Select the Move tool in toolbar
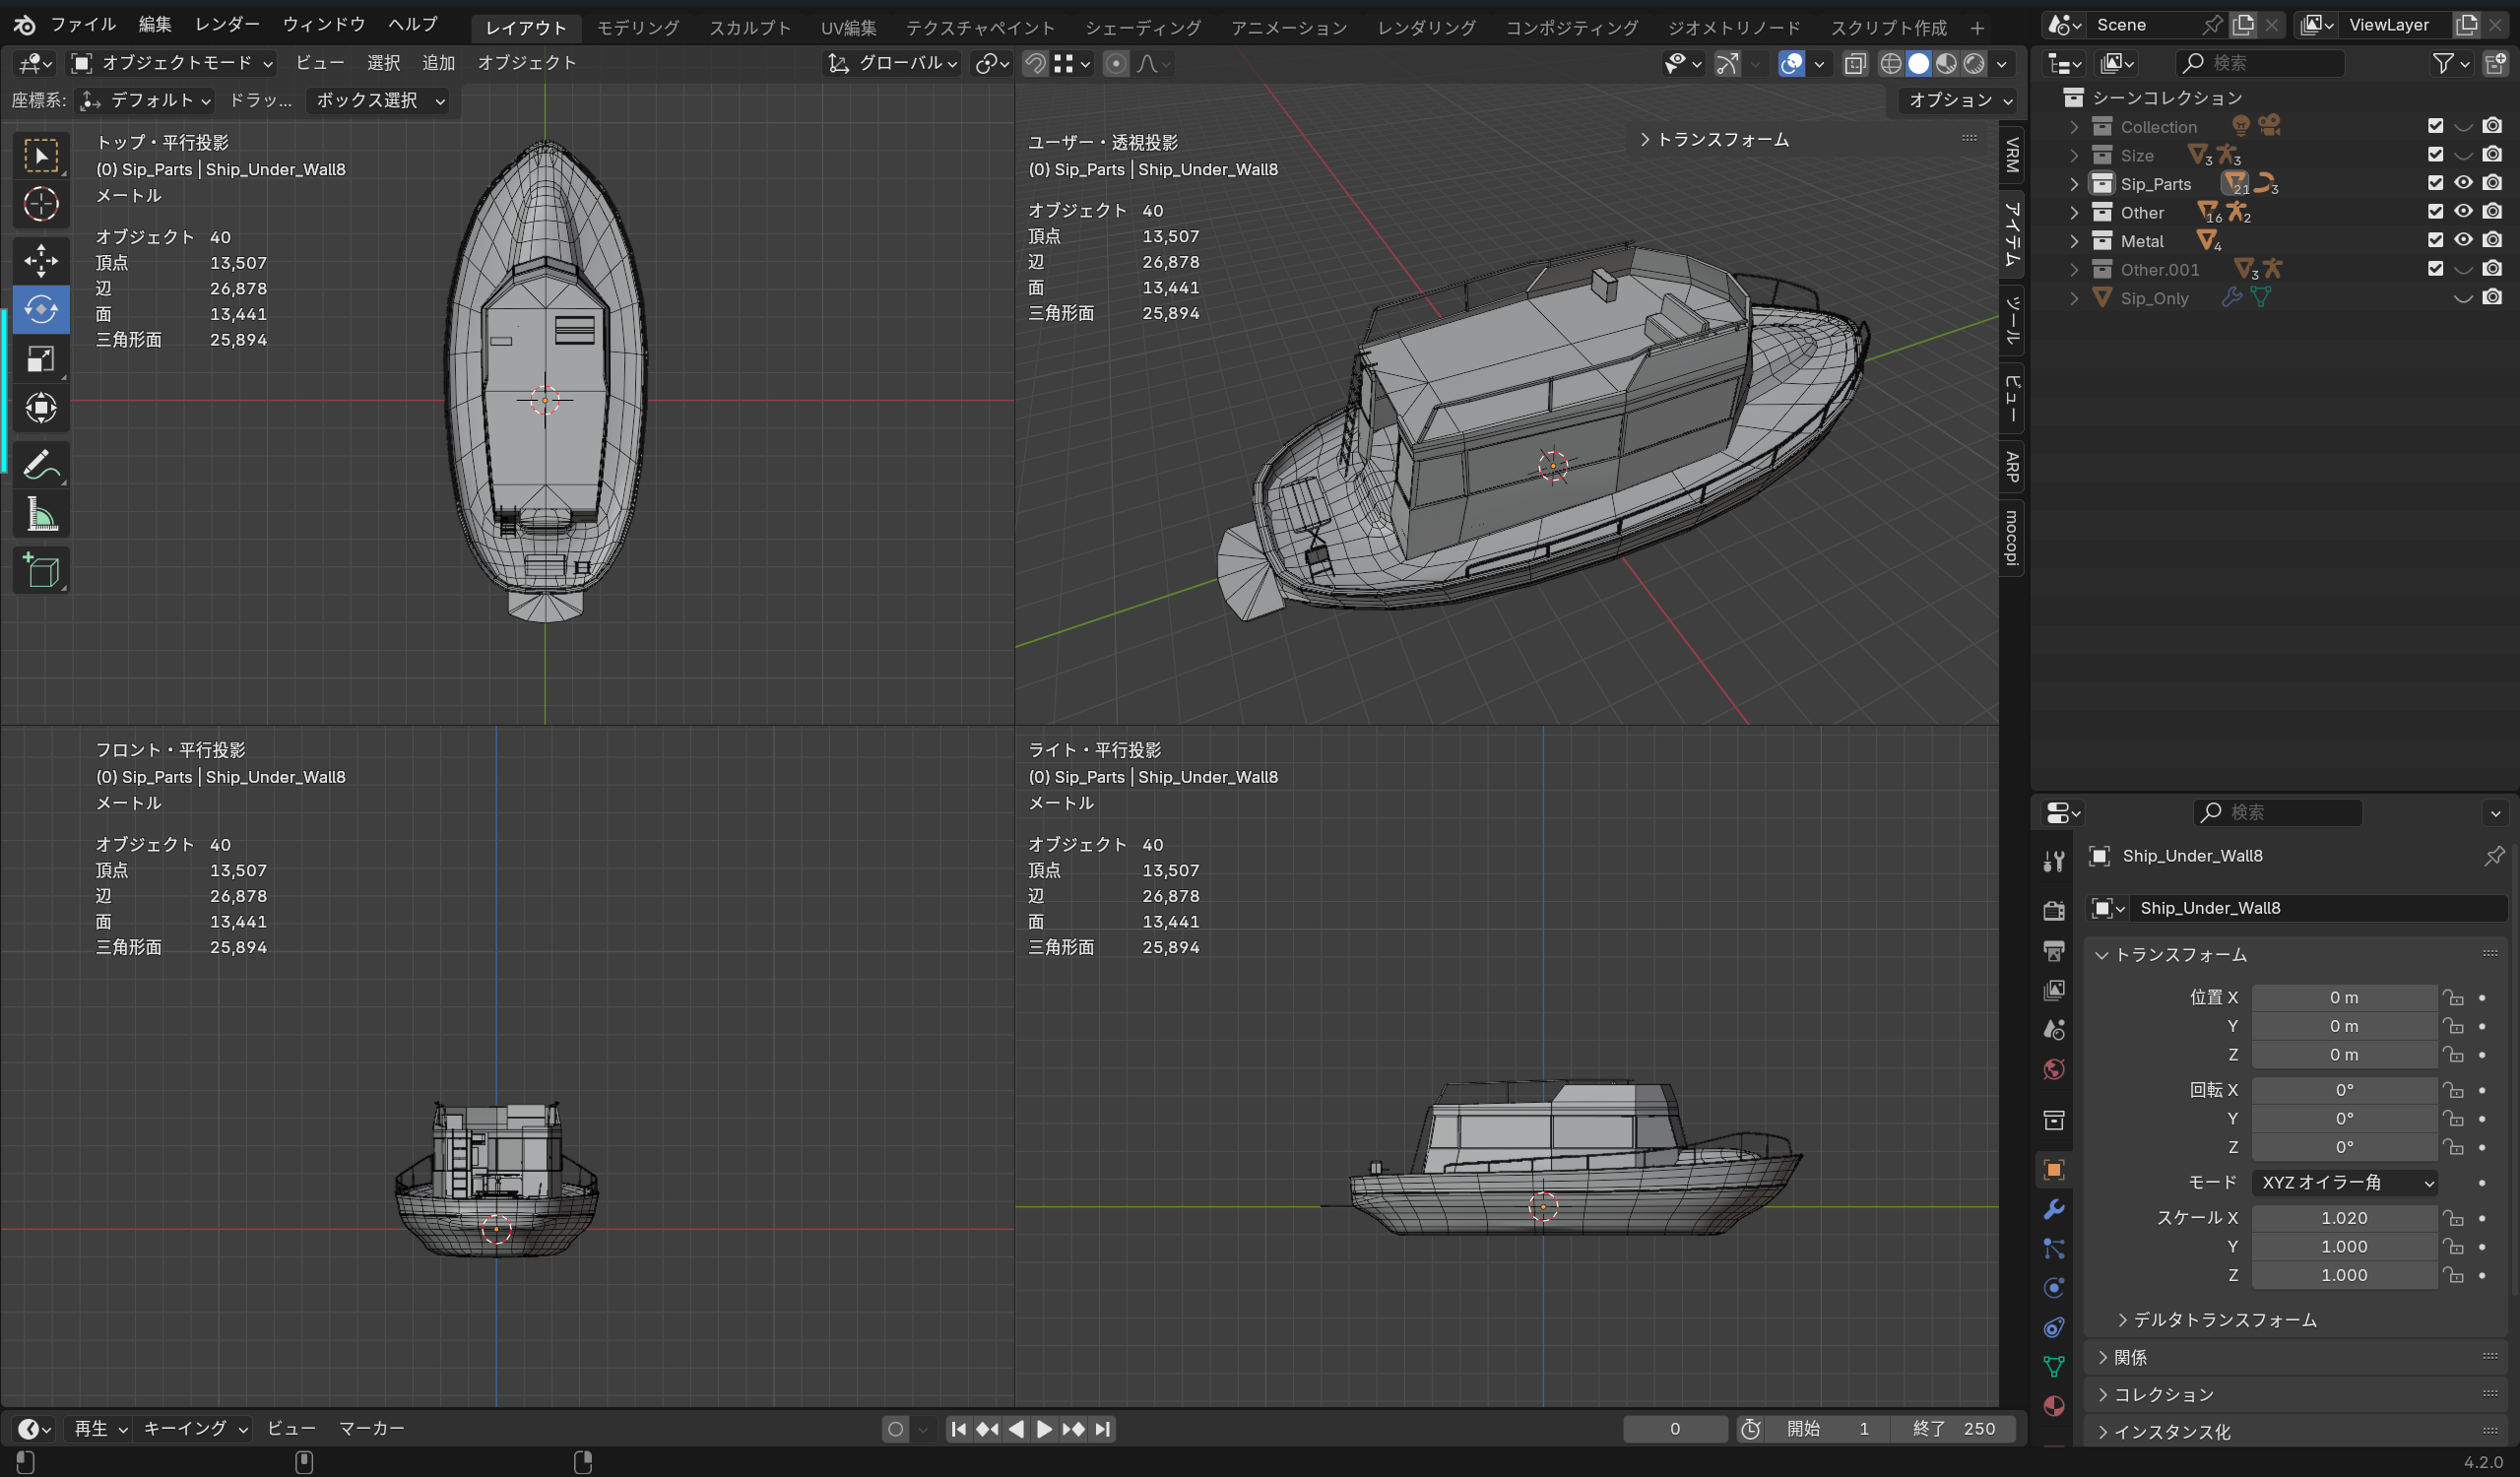Viewport: 2520px width, 1477px height. pos(41,260)
